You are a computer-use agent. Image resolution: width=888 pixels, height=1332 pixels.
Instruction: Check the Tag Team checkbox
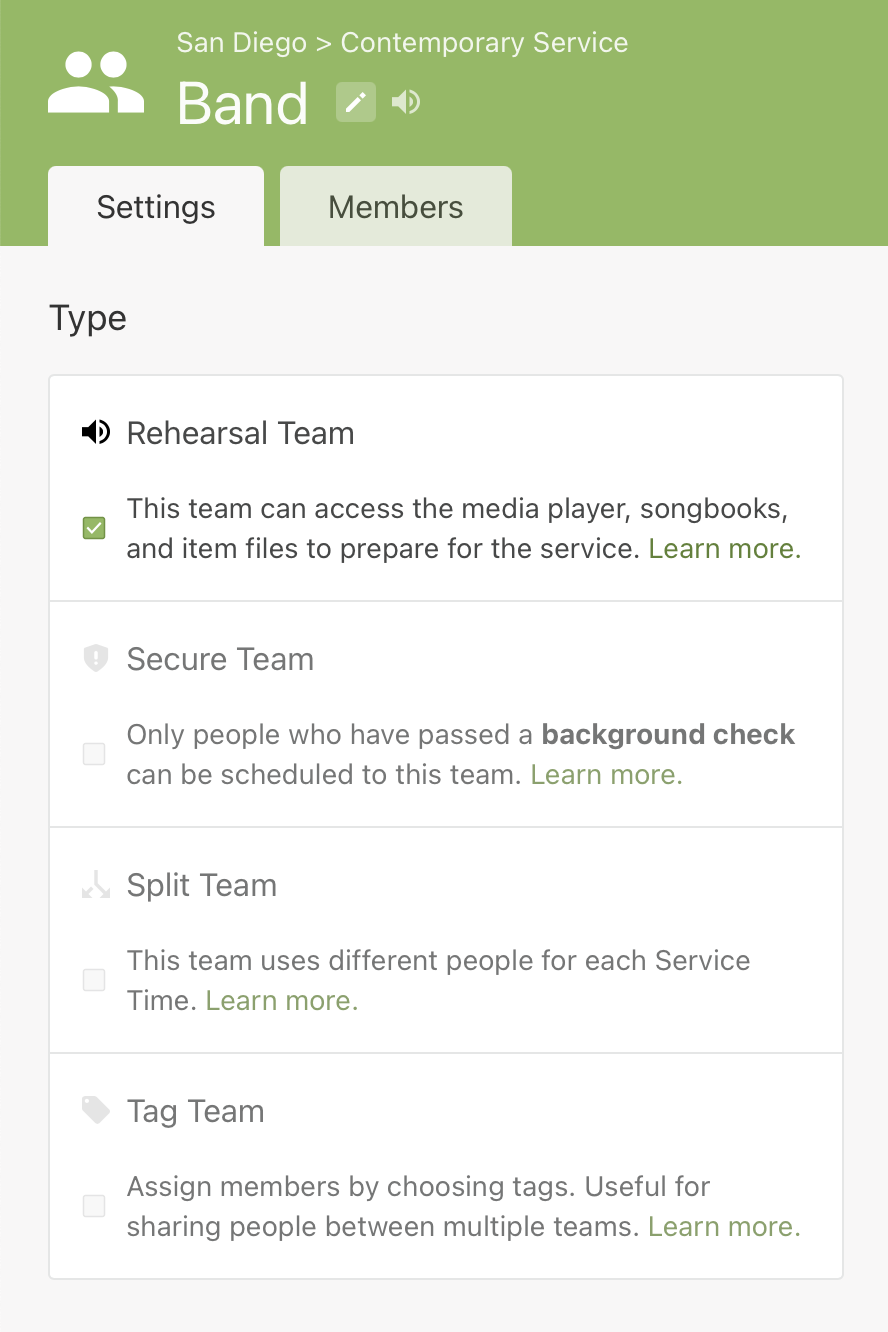(x=94, y=1206)
